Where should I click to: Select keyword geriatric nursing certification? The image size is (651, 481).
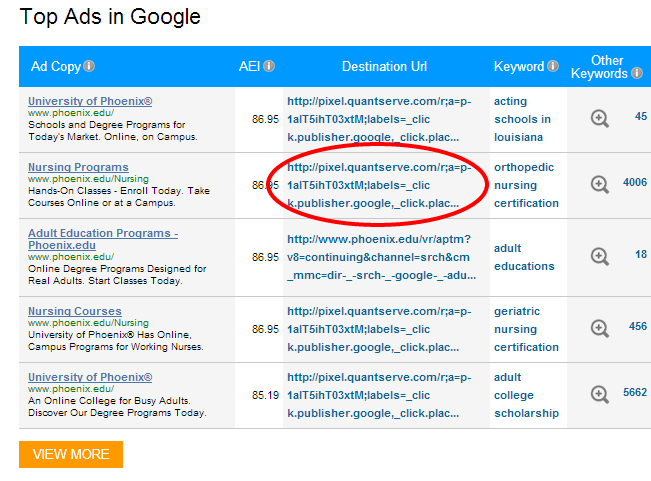point(526,329)
